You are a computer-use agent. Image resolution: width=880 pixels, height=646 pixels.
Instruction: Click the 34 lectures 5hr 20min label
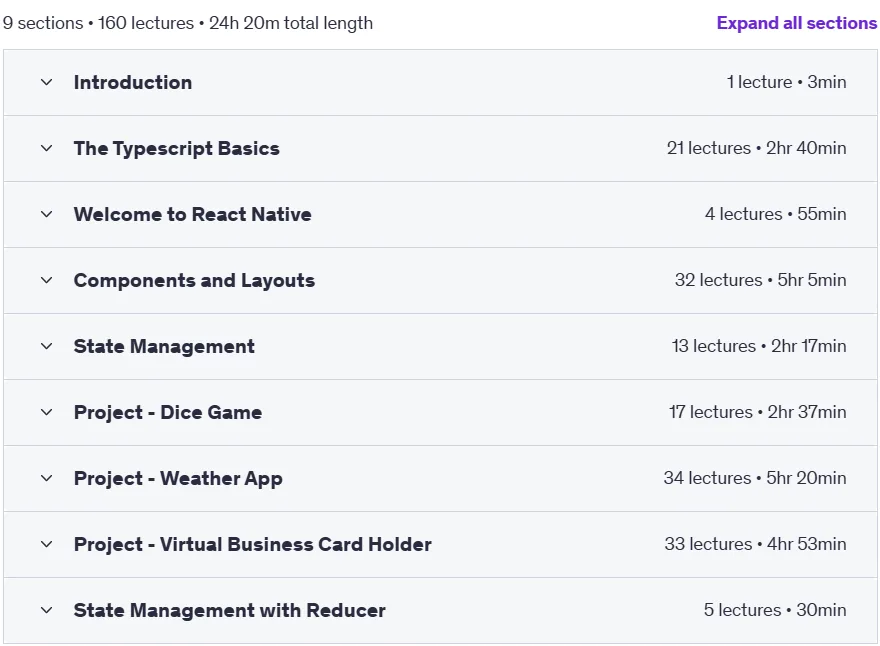(755, 478)
